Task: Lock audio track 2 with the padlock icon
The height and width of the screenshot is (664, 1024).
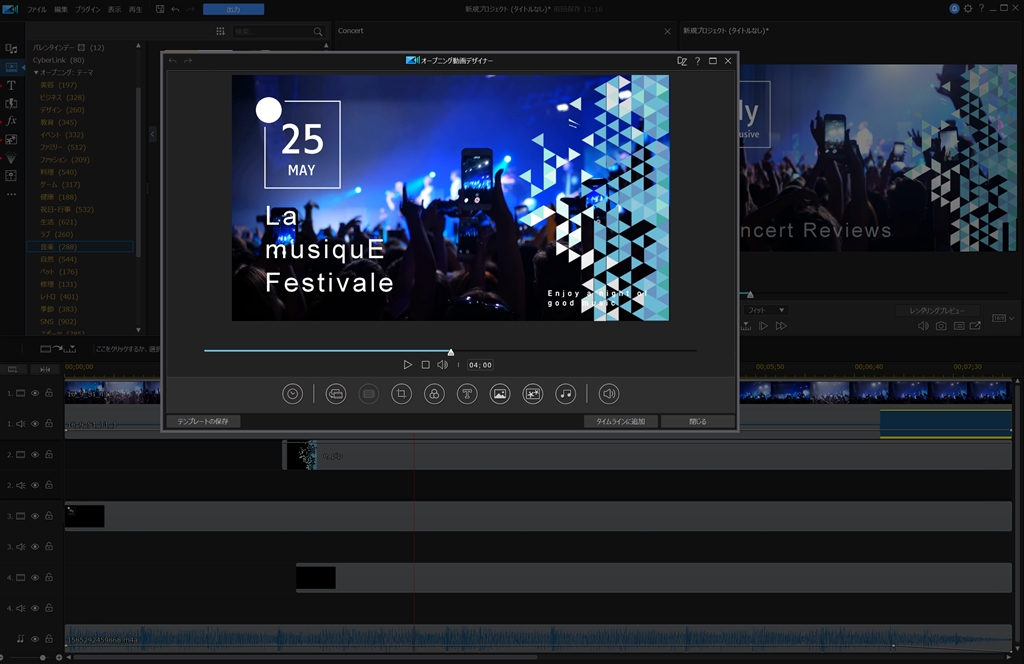Action: point(48,485)
